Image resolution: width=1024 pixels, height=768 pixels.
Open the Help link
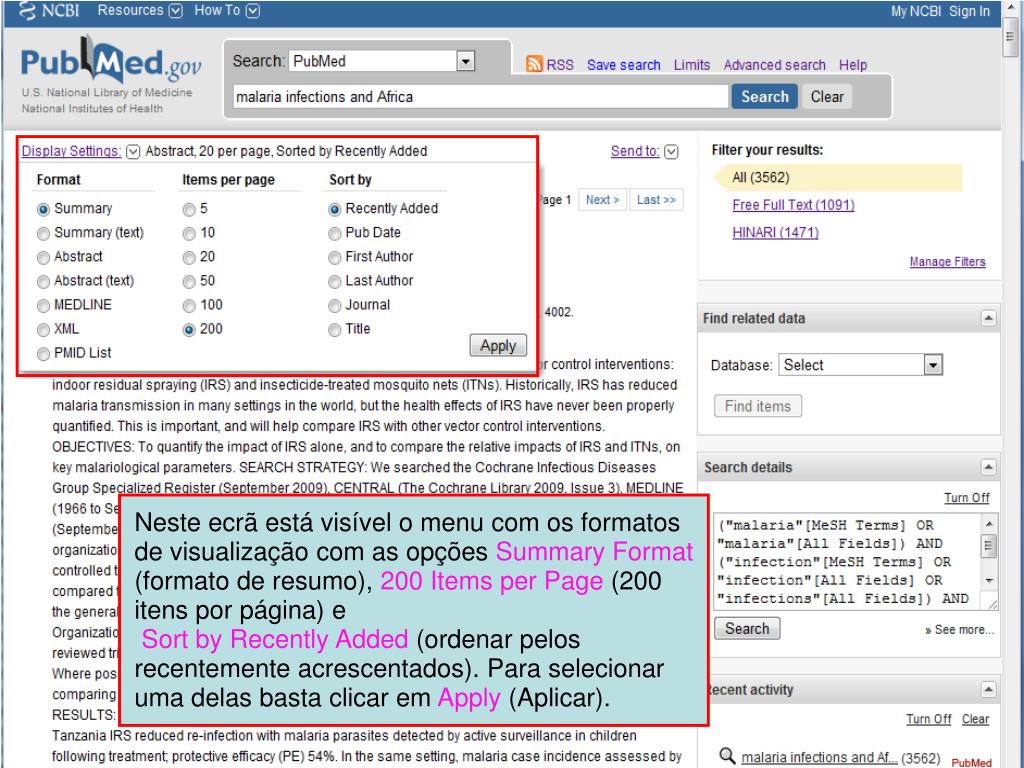(852, 65)
